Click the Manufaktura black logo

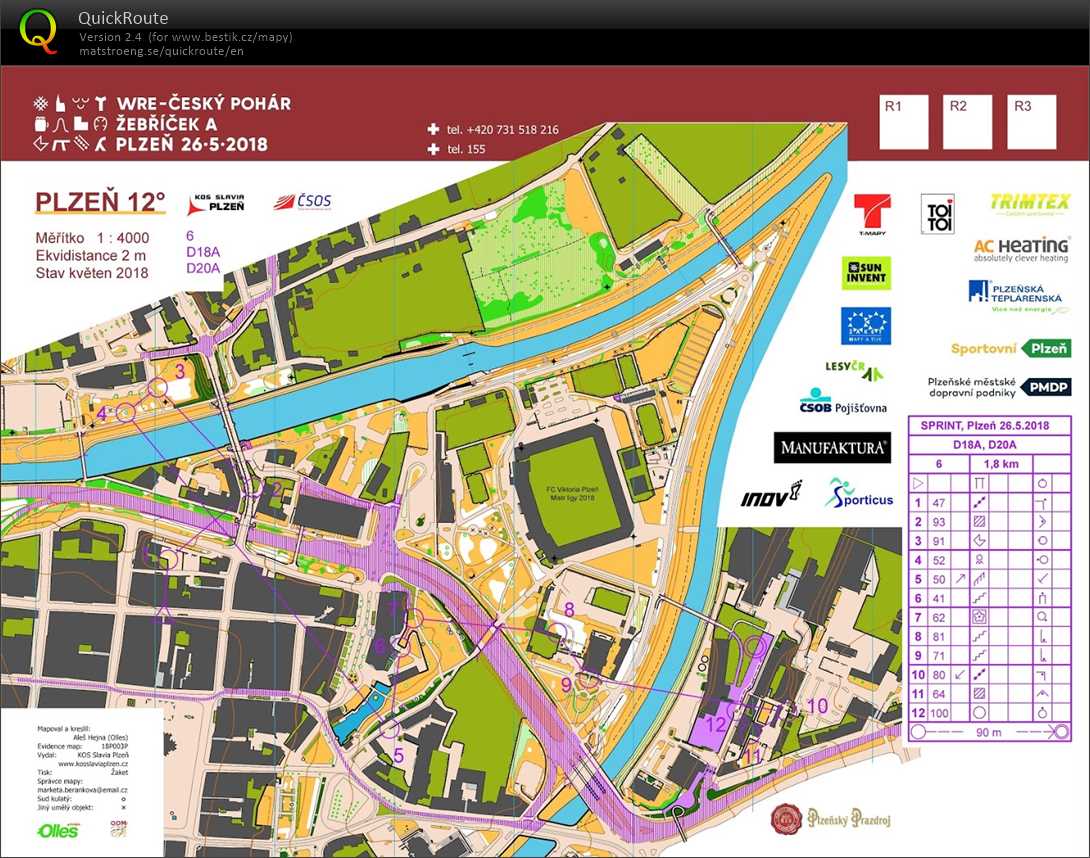pos(832,447)
